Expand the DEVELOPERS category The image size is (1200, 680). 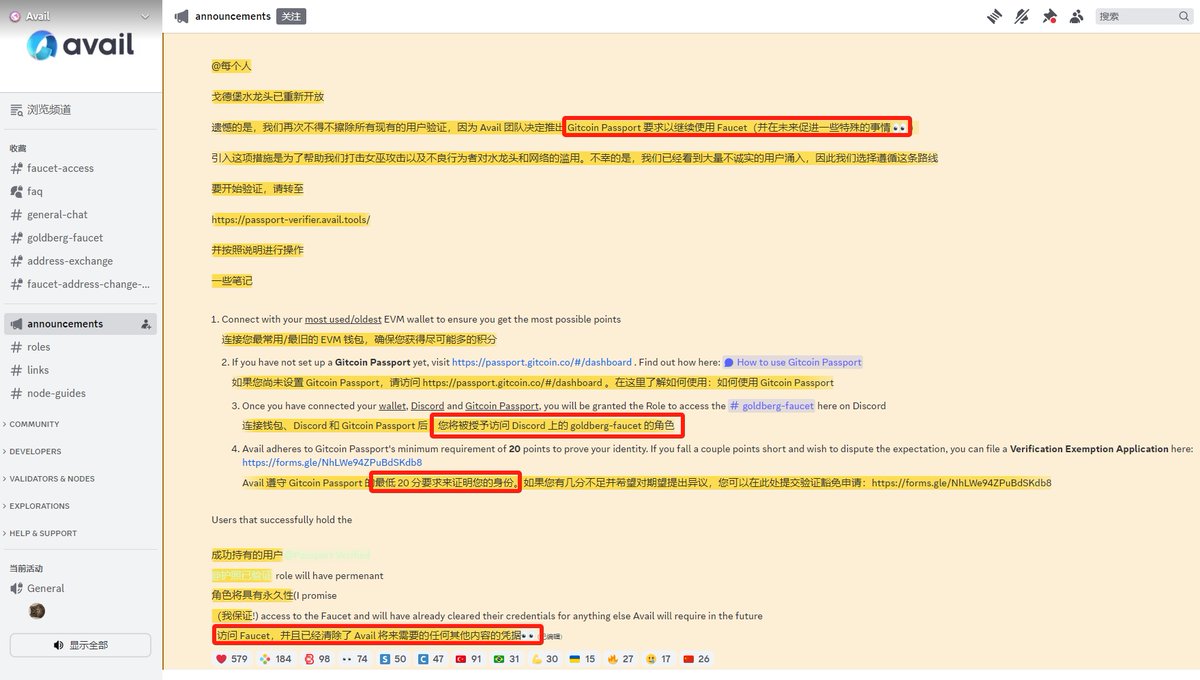[x=34, y=451]
